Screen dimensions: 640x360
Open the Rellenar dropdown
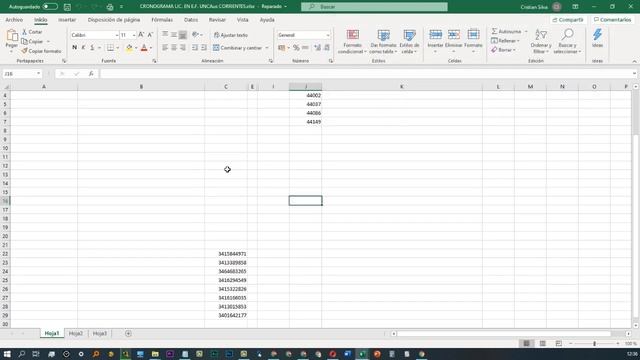coord(505,41)
